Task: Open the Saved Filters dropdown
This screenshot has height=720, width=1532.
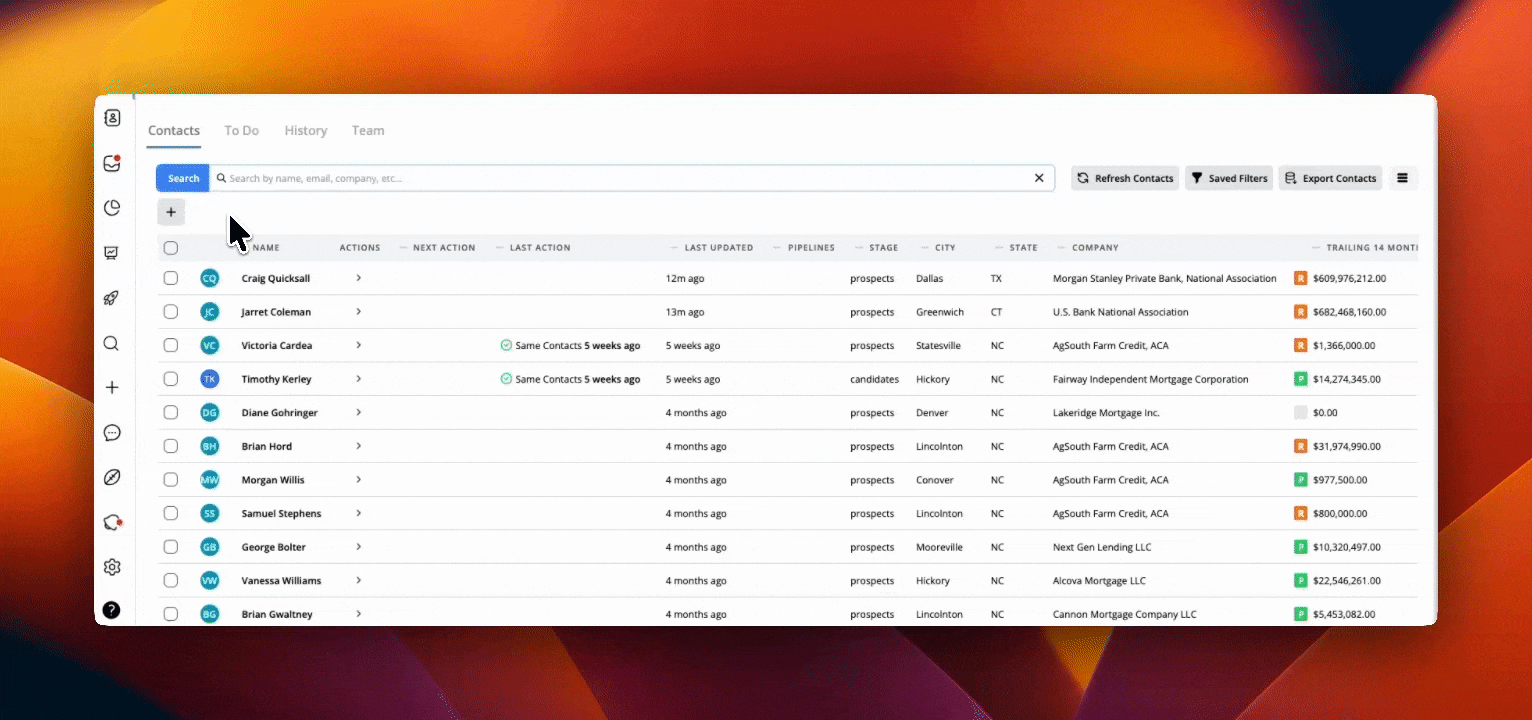Action: tap(1228, 178)
